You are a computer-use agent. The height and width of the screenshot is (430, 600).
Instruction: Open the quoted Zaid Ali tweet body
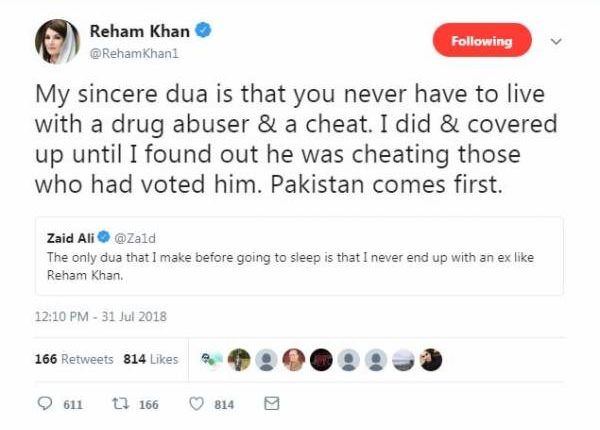click(x=290, y=264)
